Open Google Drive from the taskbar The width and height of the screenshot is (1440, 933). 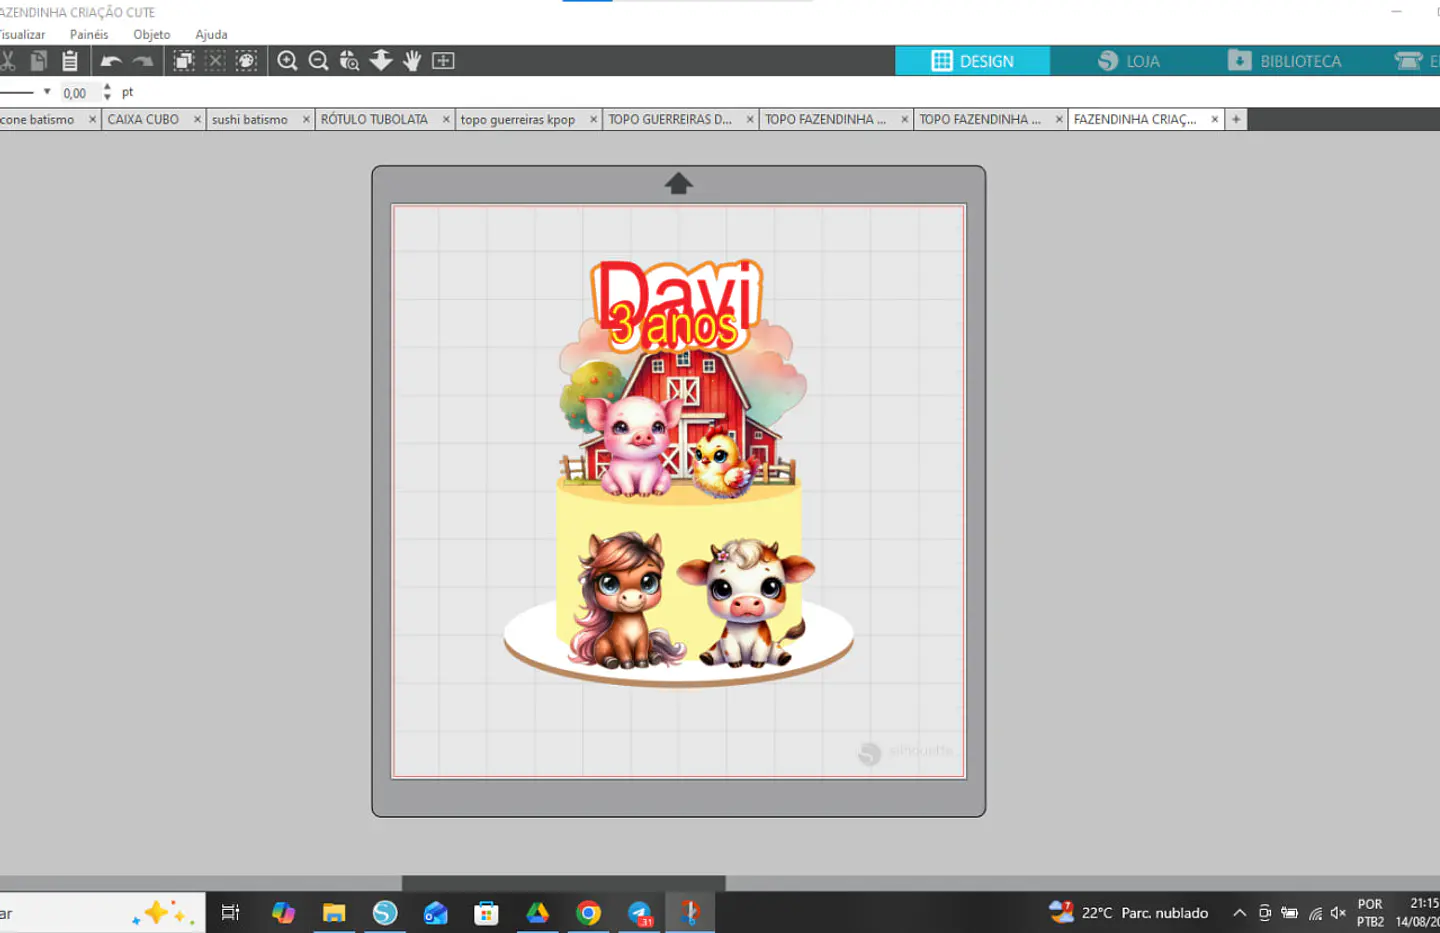[x=538, y=912]
